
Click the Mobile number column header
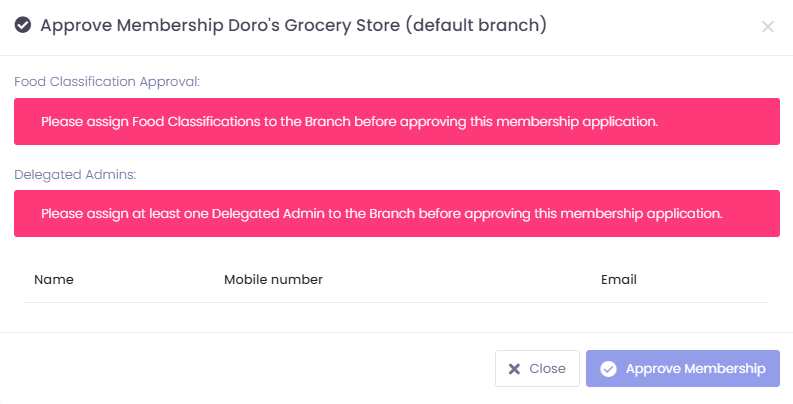273,280
